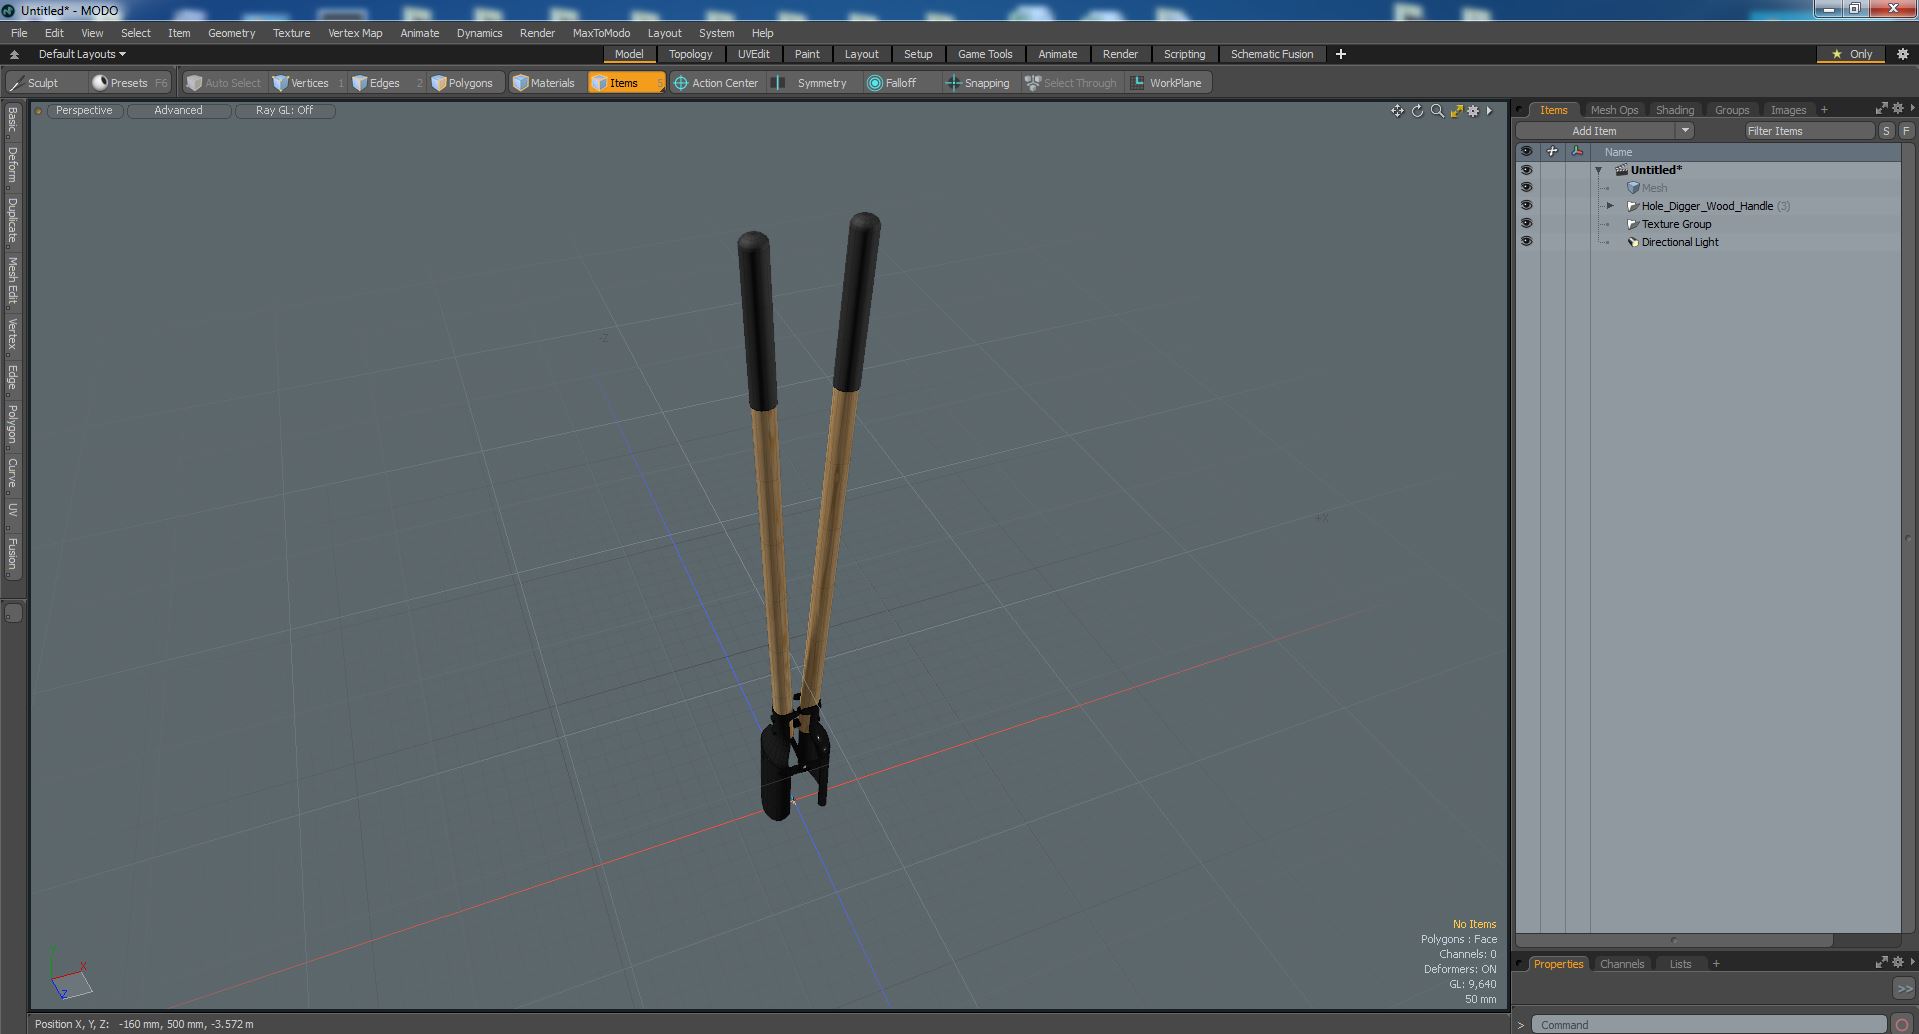The width and height of the screenshot is (1919, 1034).
Task: Open the Shading tab
Action: [x=1675, y=110]
